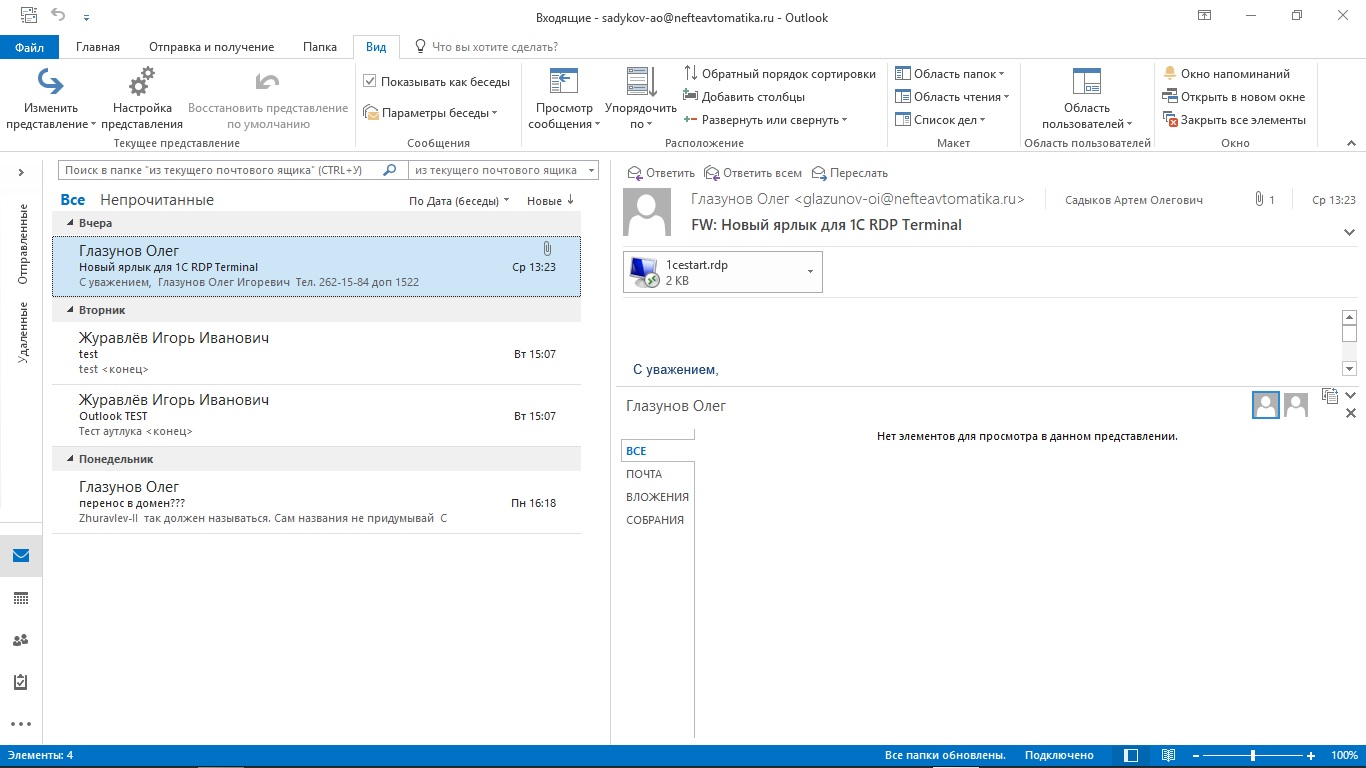Select ВСЕ tab in People Pane
This screenshot has height=768, width=1366.
[657, 451]
